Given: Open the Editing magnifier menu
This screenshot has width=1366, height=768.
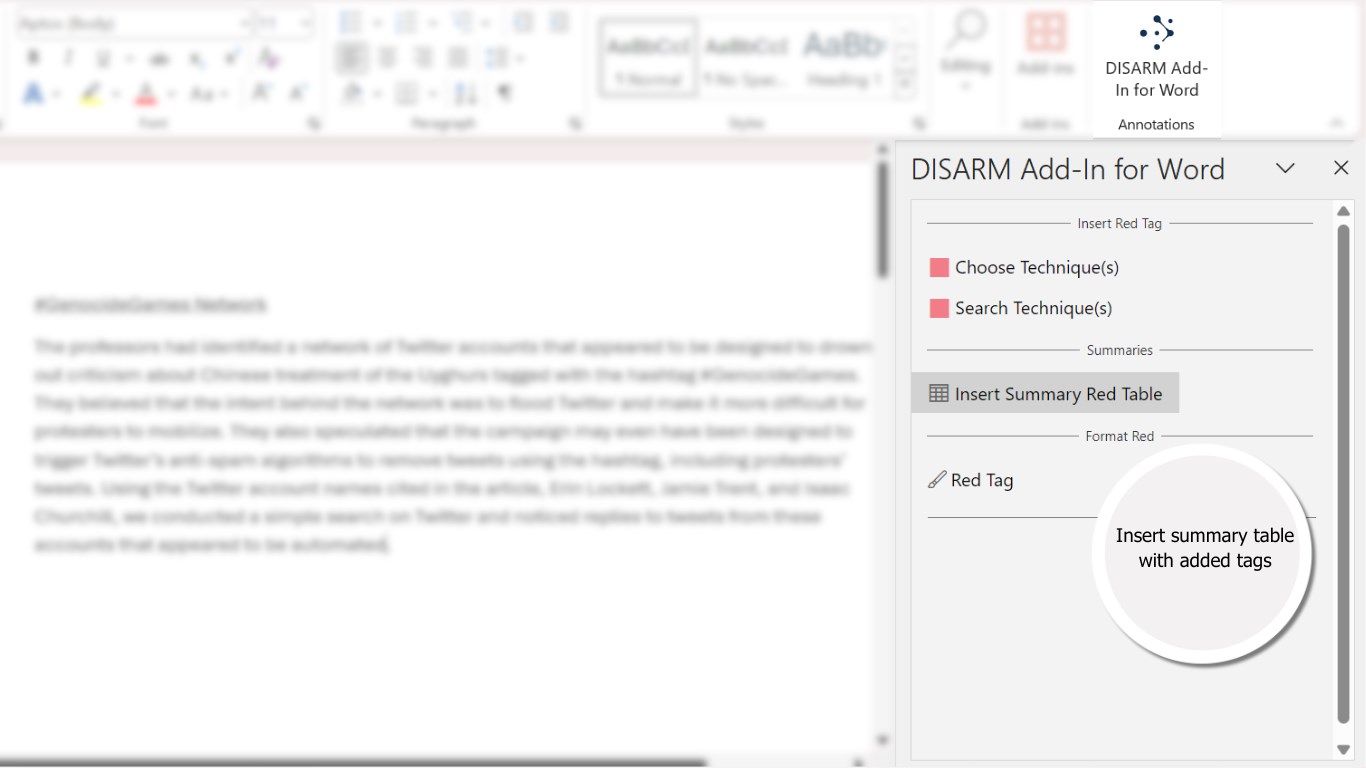Looking at the screenshot, I should tap(966, 48).
